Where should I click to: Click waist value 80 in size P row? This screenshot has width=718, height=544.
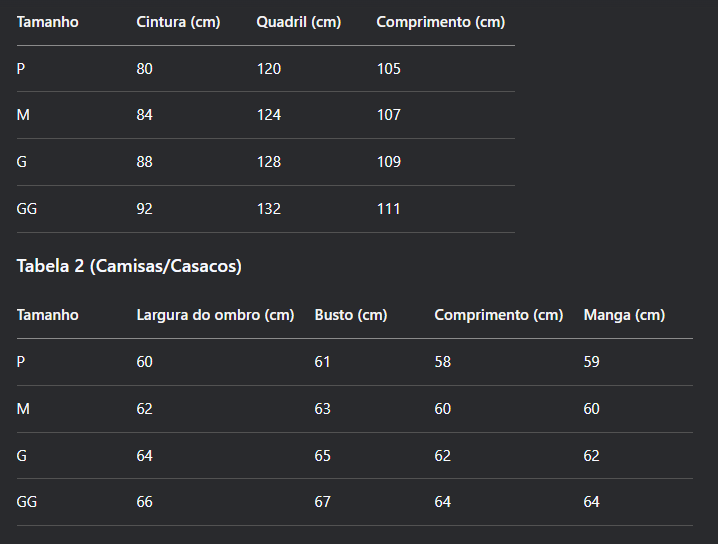point(144,69)
